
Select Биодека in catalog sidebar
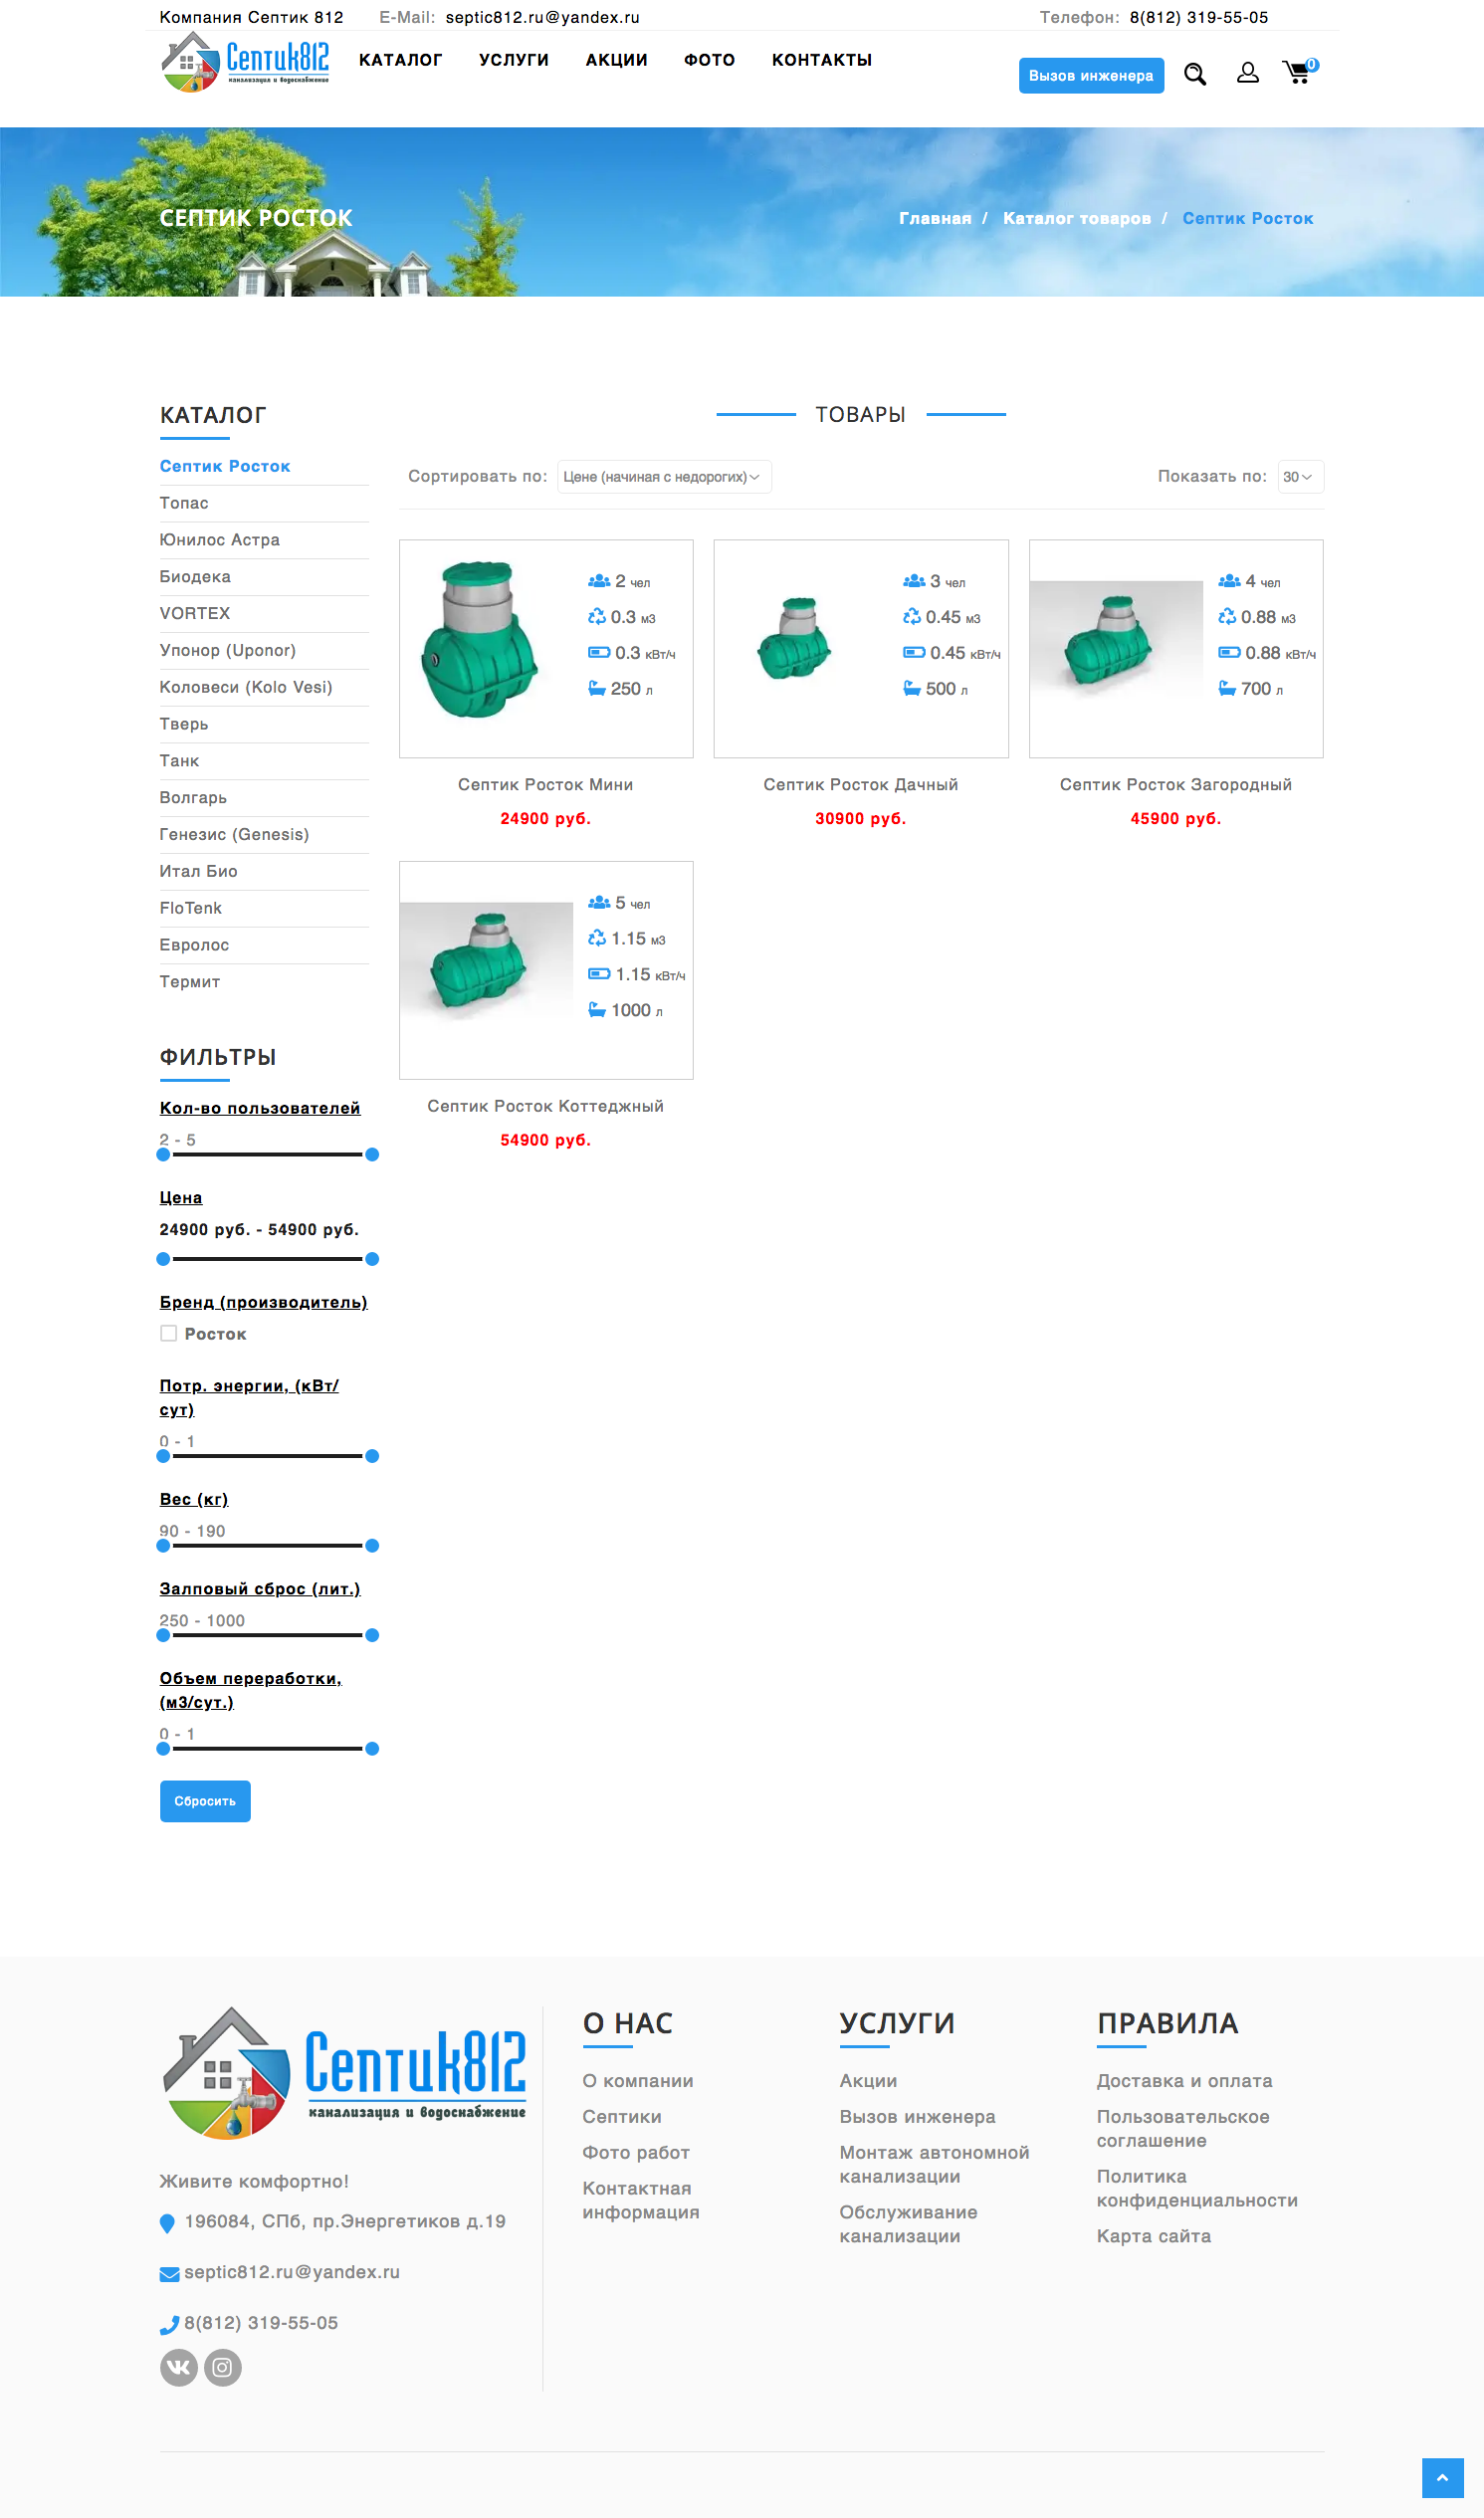point(195,577)
